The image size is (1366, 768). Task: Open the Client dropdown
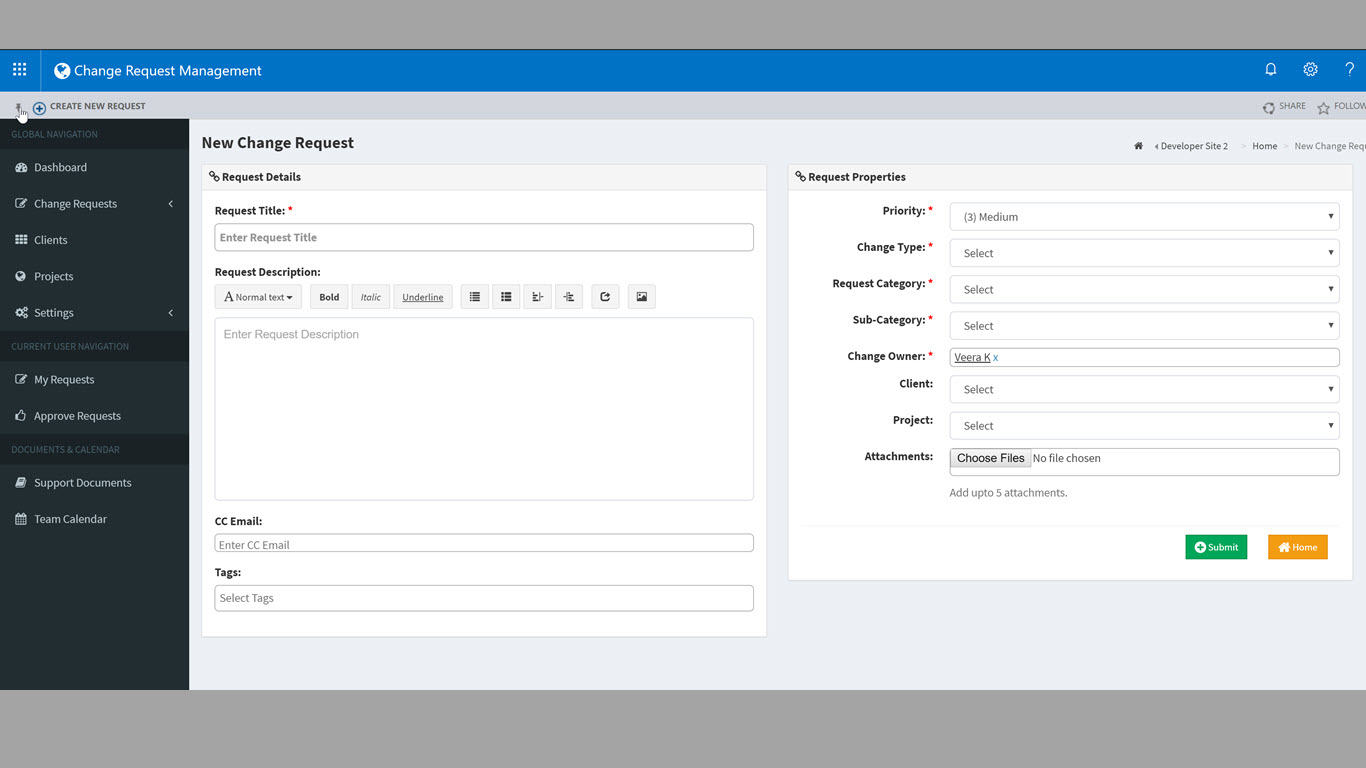[x=1144, y=390]
